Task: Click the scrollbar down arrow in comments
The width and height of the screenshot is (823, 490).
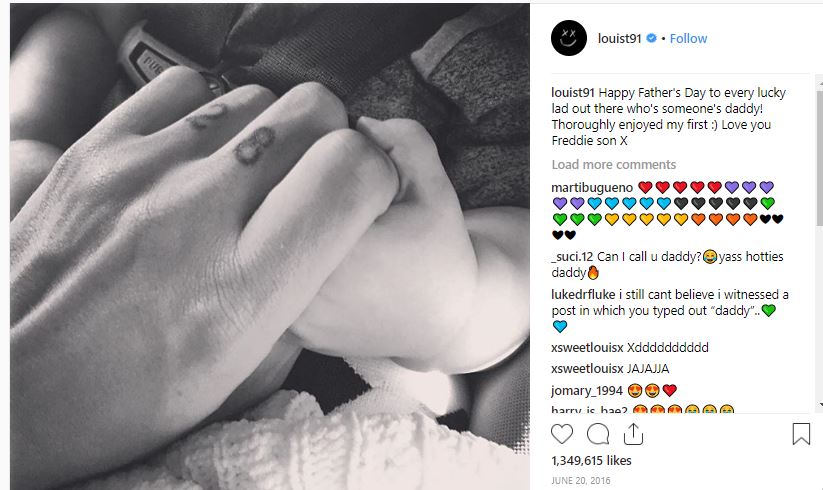Action: (820, 405)
